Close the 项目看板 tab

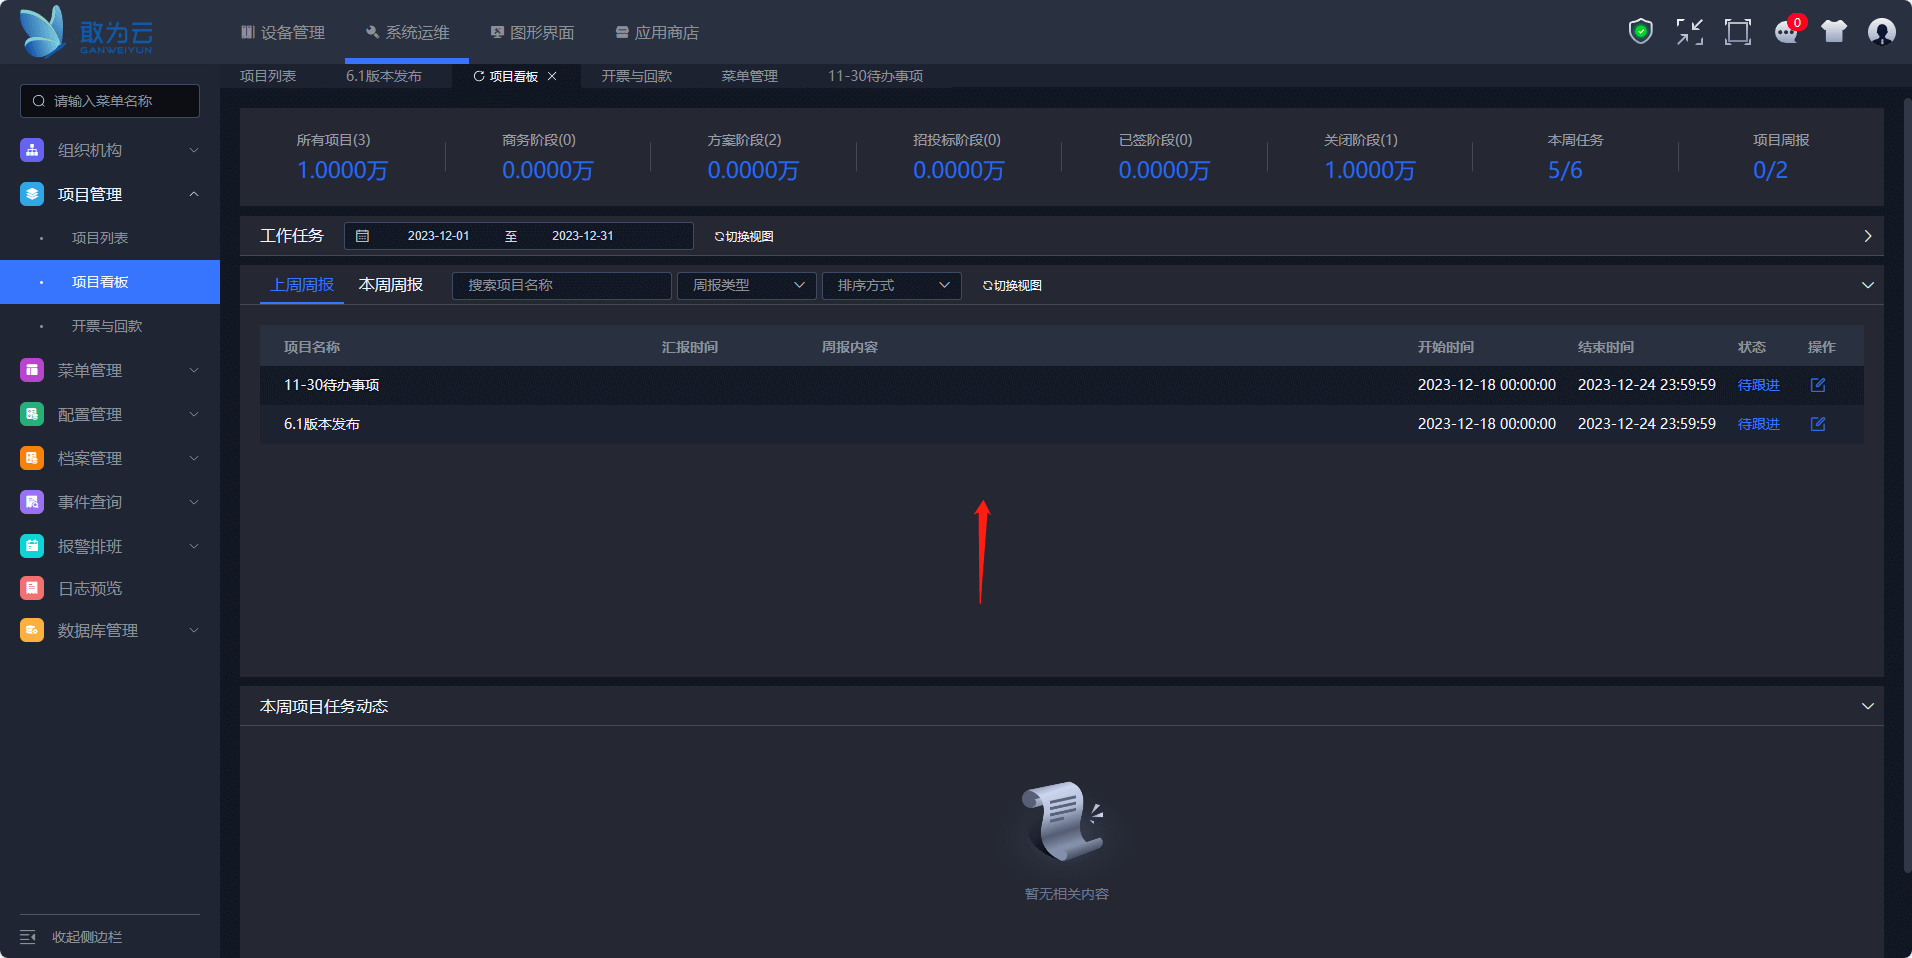click(552, 76)
